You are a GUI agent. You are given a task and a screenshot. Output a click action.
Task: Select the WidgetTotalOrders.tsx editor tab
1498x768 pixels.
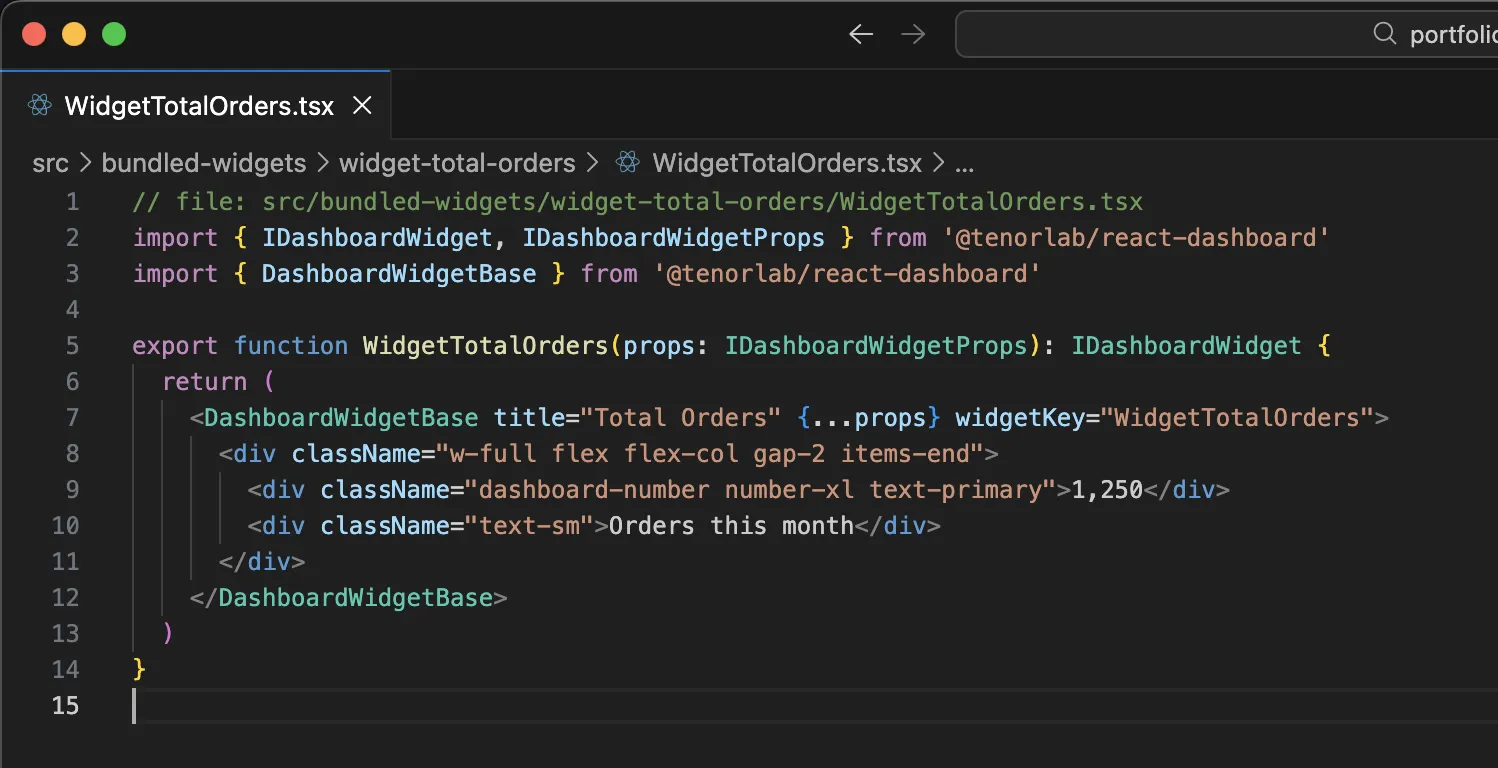[198, 105]
